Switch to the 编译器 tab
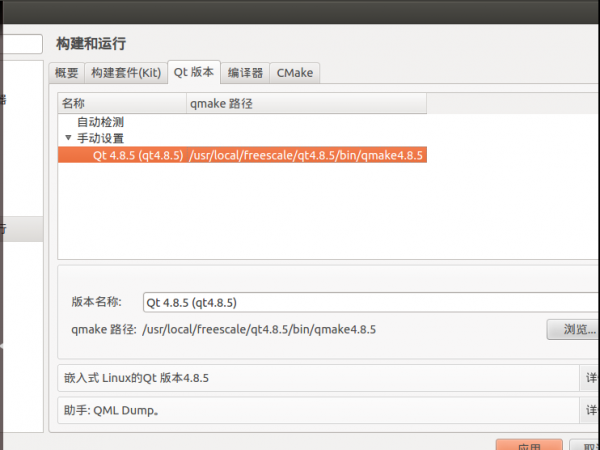This screenshot has height=450, width=600. [245, 73]
